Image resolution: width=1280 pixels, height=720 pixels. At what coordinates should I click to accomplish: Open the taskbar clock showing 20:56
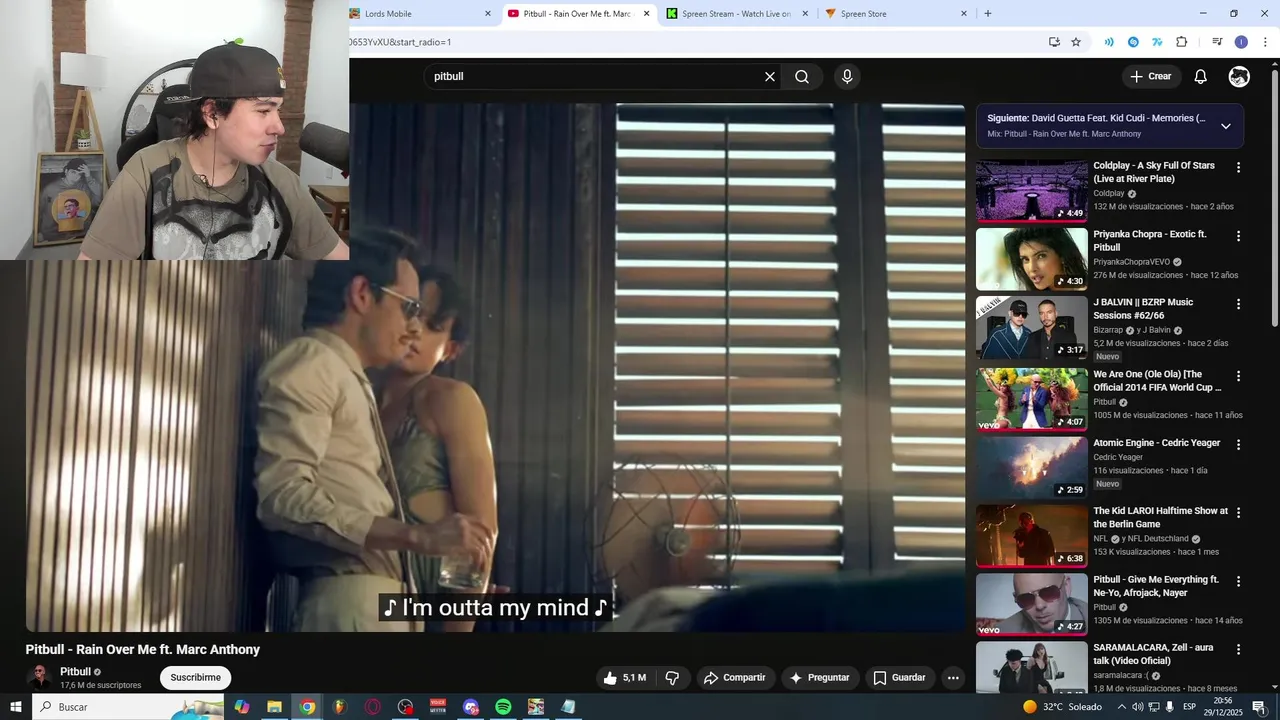pos(1222,707)
